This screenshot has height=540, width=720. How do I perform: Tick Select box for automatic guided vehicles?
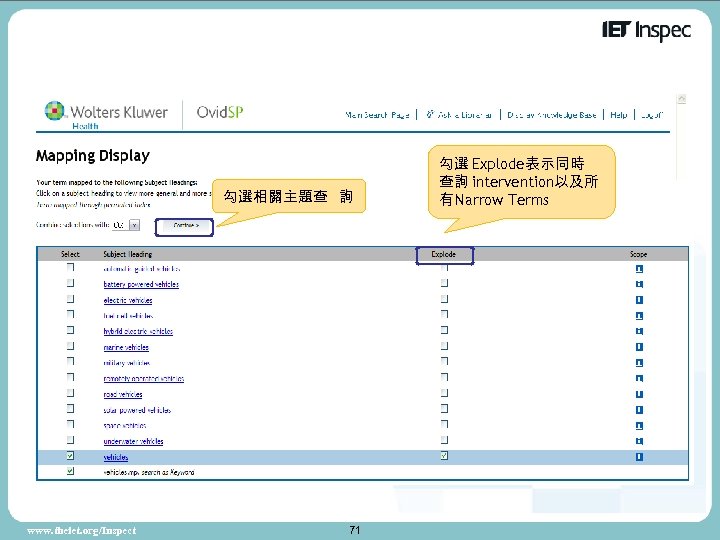70,267
